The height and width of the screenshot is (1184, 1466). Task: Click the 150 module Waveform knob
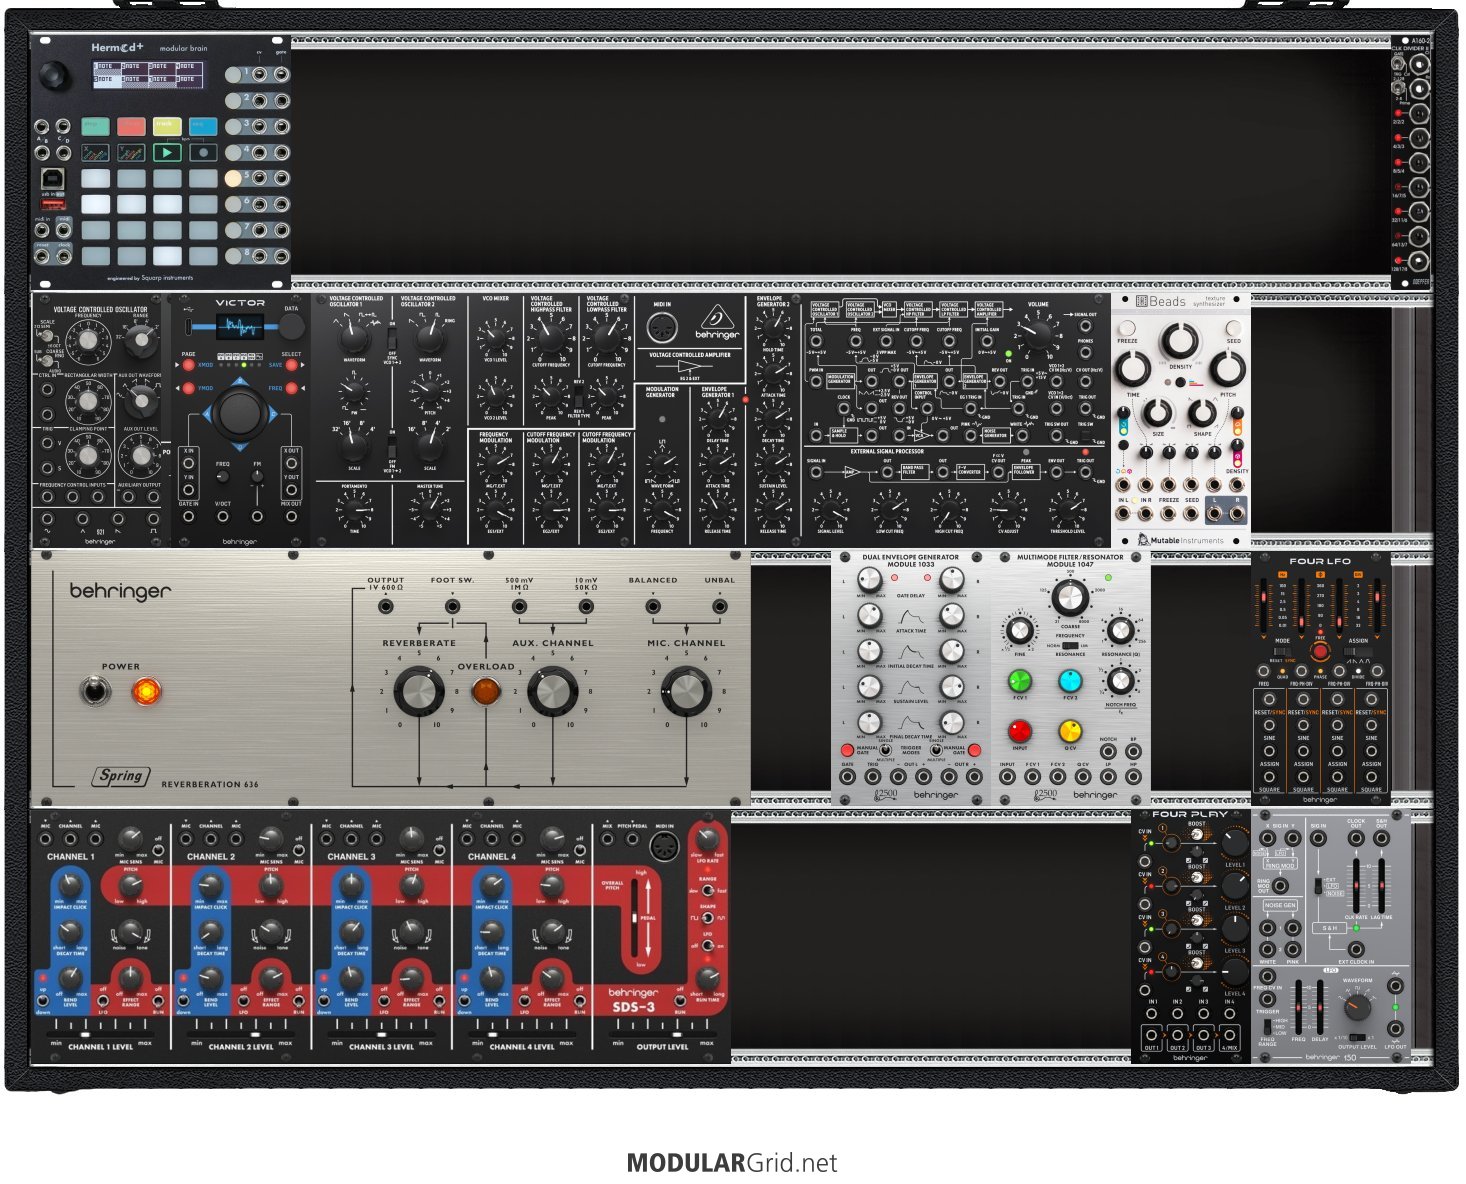tap(1356, 1007)
